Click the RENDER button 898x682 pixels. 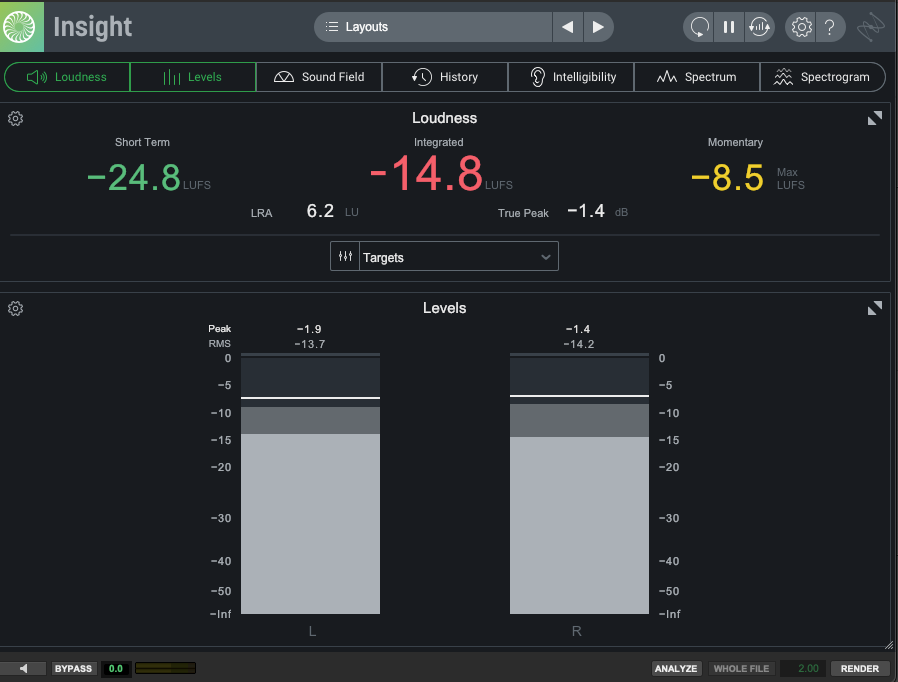[860, 668]
